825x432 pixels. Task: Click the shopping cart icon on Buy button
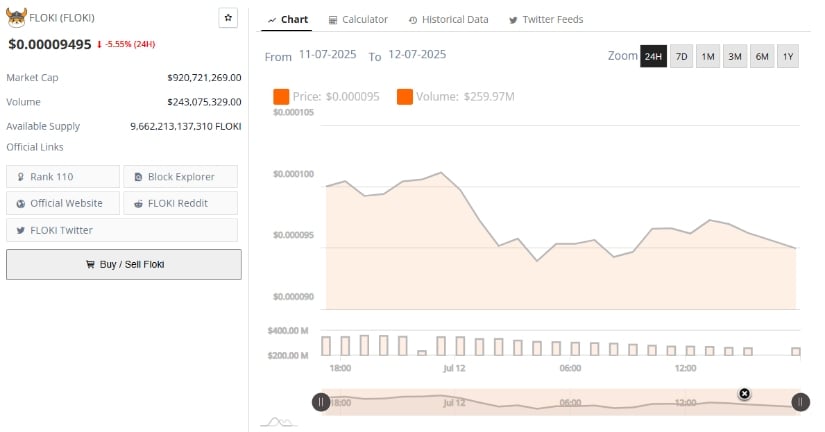[90, 264]
